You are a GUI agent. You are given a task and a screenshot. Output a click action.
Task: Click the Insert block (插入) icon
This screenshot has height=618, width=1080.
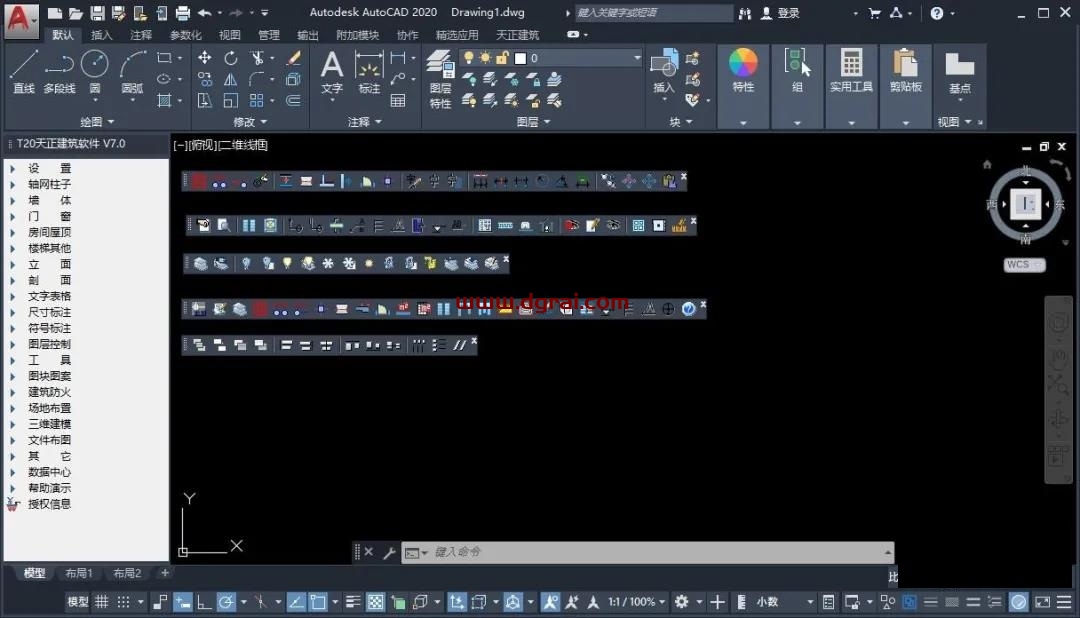663,70
